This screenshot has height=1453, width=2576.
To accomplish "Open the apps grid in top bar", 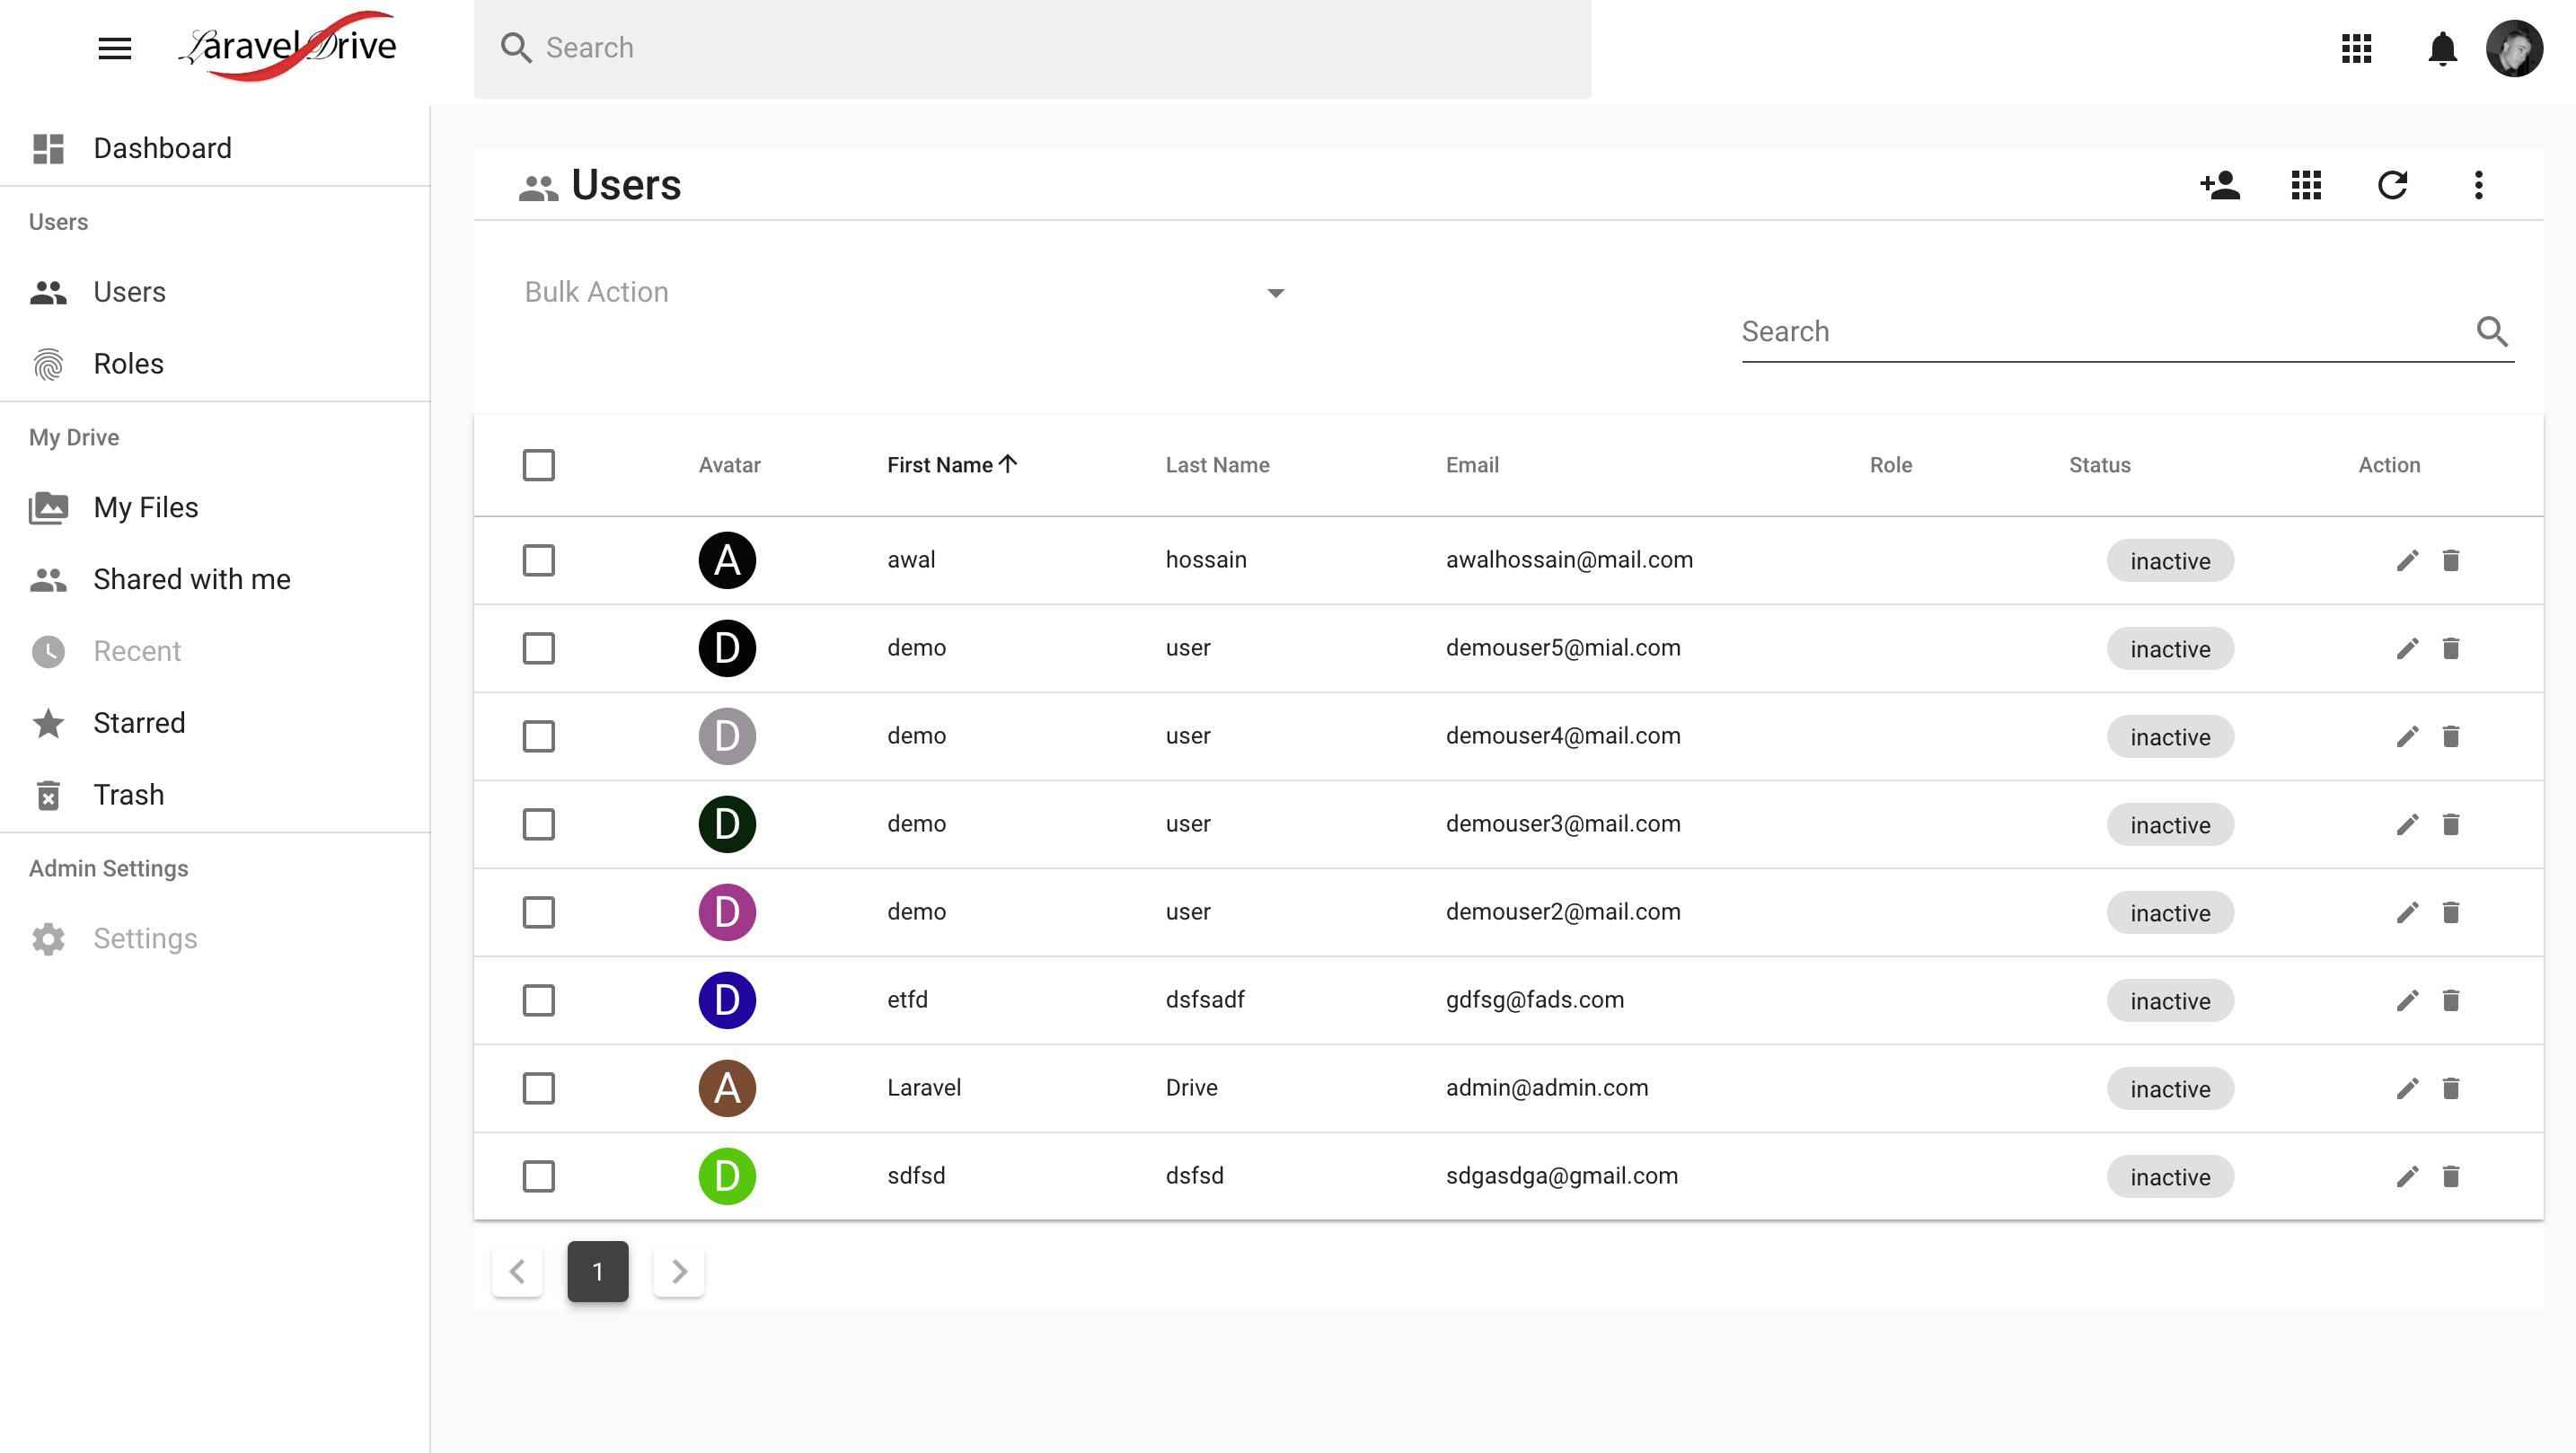I will (2356, 48).
